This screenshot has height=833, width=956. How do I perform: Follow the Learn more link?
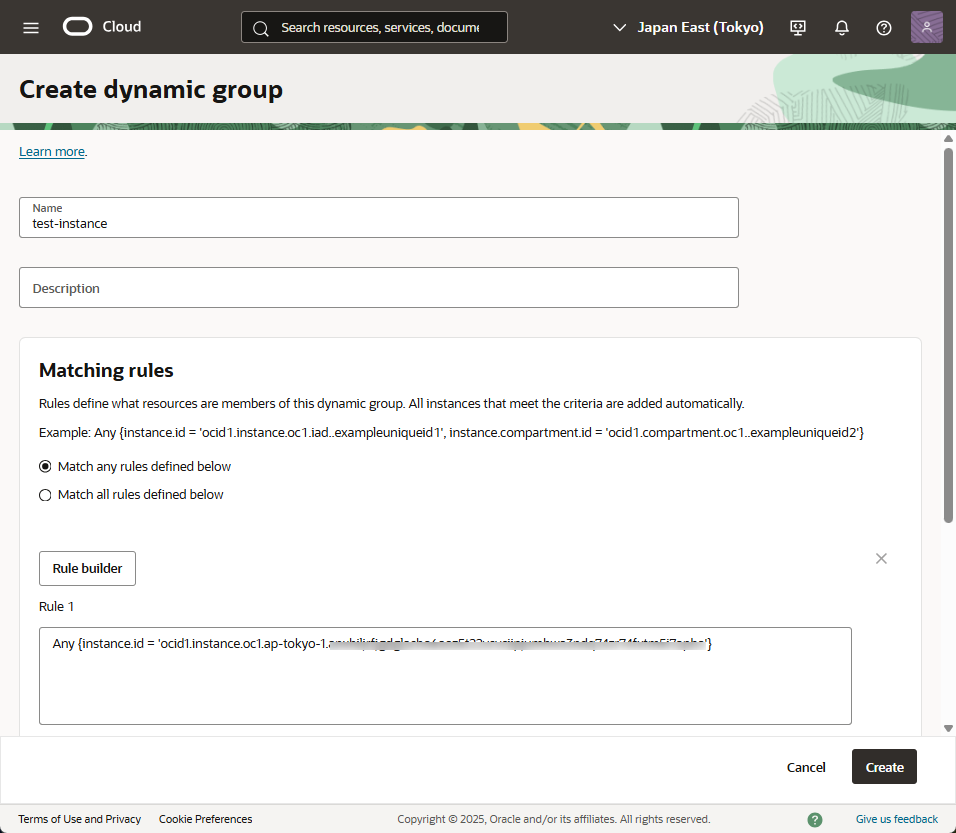click(x=52, y=152)
